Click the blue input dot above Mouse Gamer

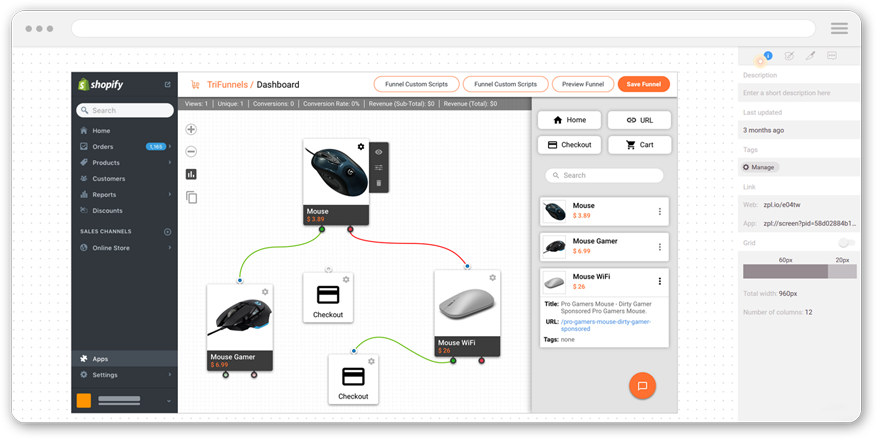click(239, 280)
